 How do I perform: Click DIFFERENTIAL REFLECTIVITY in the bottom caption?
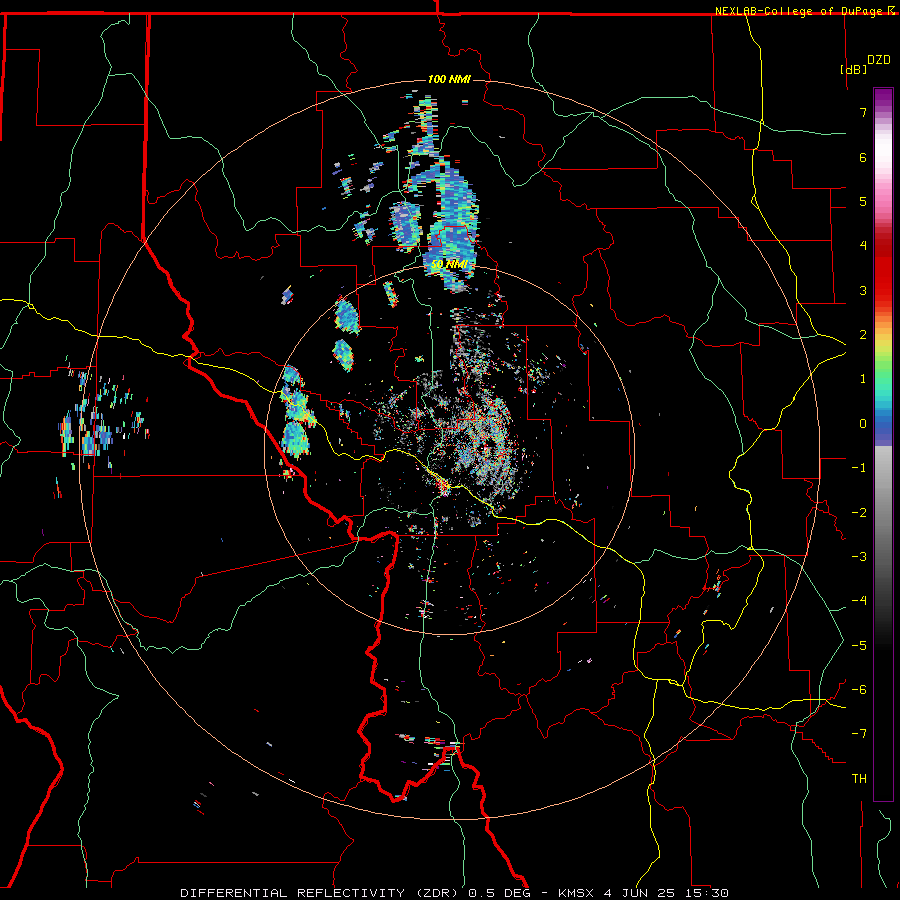[293, 893]
